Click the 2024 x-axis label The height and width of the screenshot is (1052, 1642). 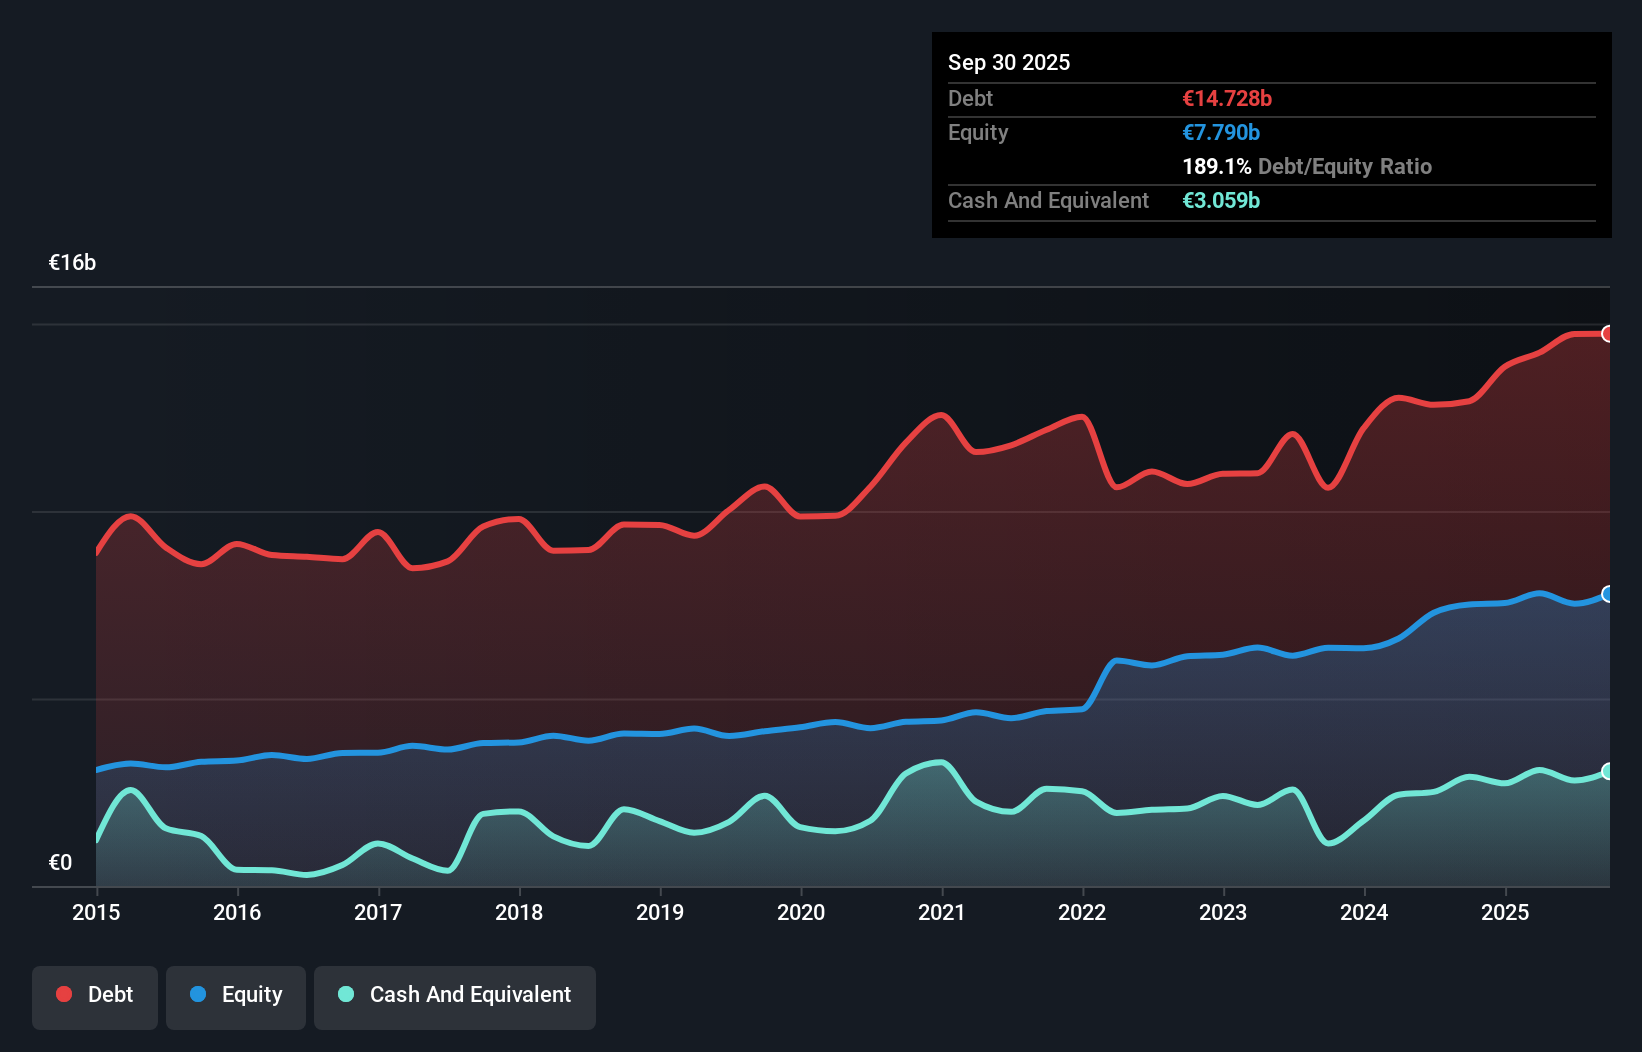pyautogui.click(x=1364, y=912)
